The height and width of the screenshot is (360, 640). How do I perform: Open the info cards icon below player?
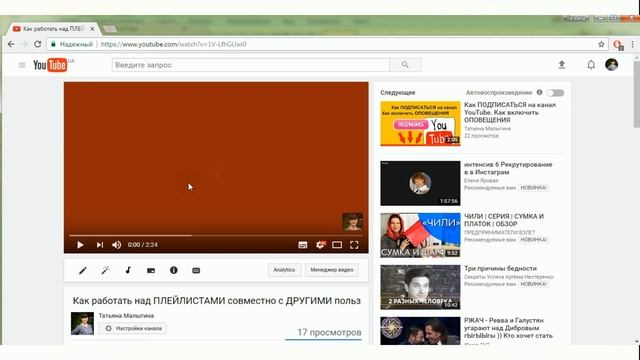click(x=173, y=270)
